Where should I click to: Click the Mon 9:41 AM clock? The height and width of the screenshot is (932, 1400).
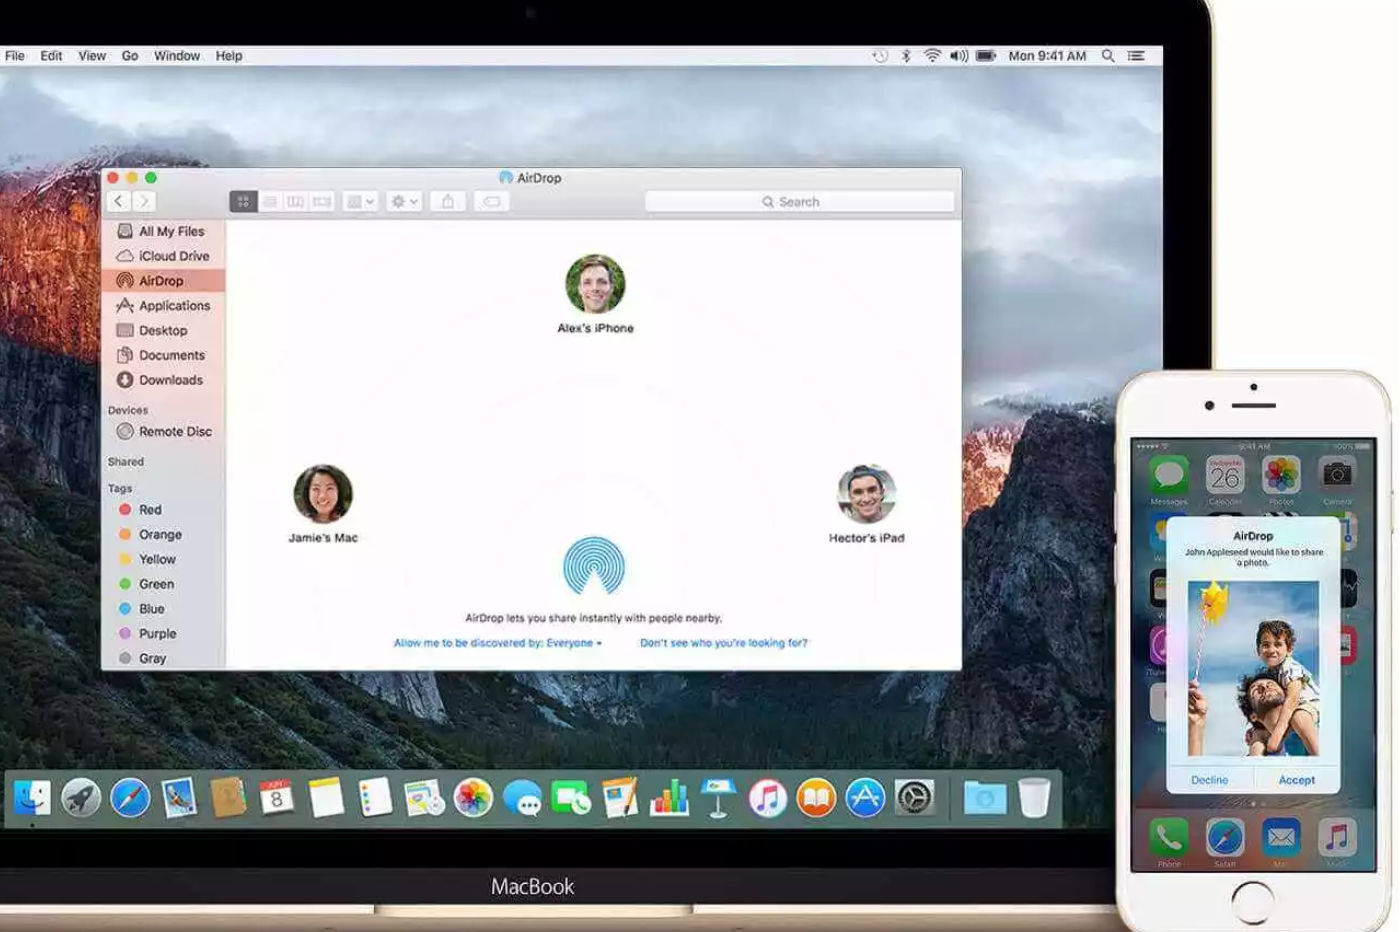1047,56
